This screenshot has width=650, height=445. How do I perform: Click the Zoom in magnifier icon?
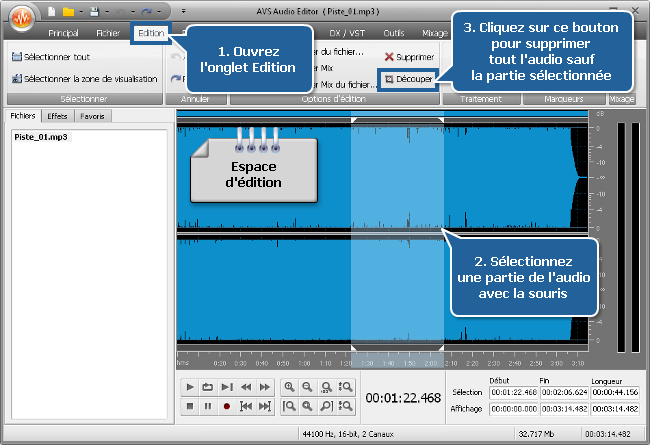(x=289, y=387)
